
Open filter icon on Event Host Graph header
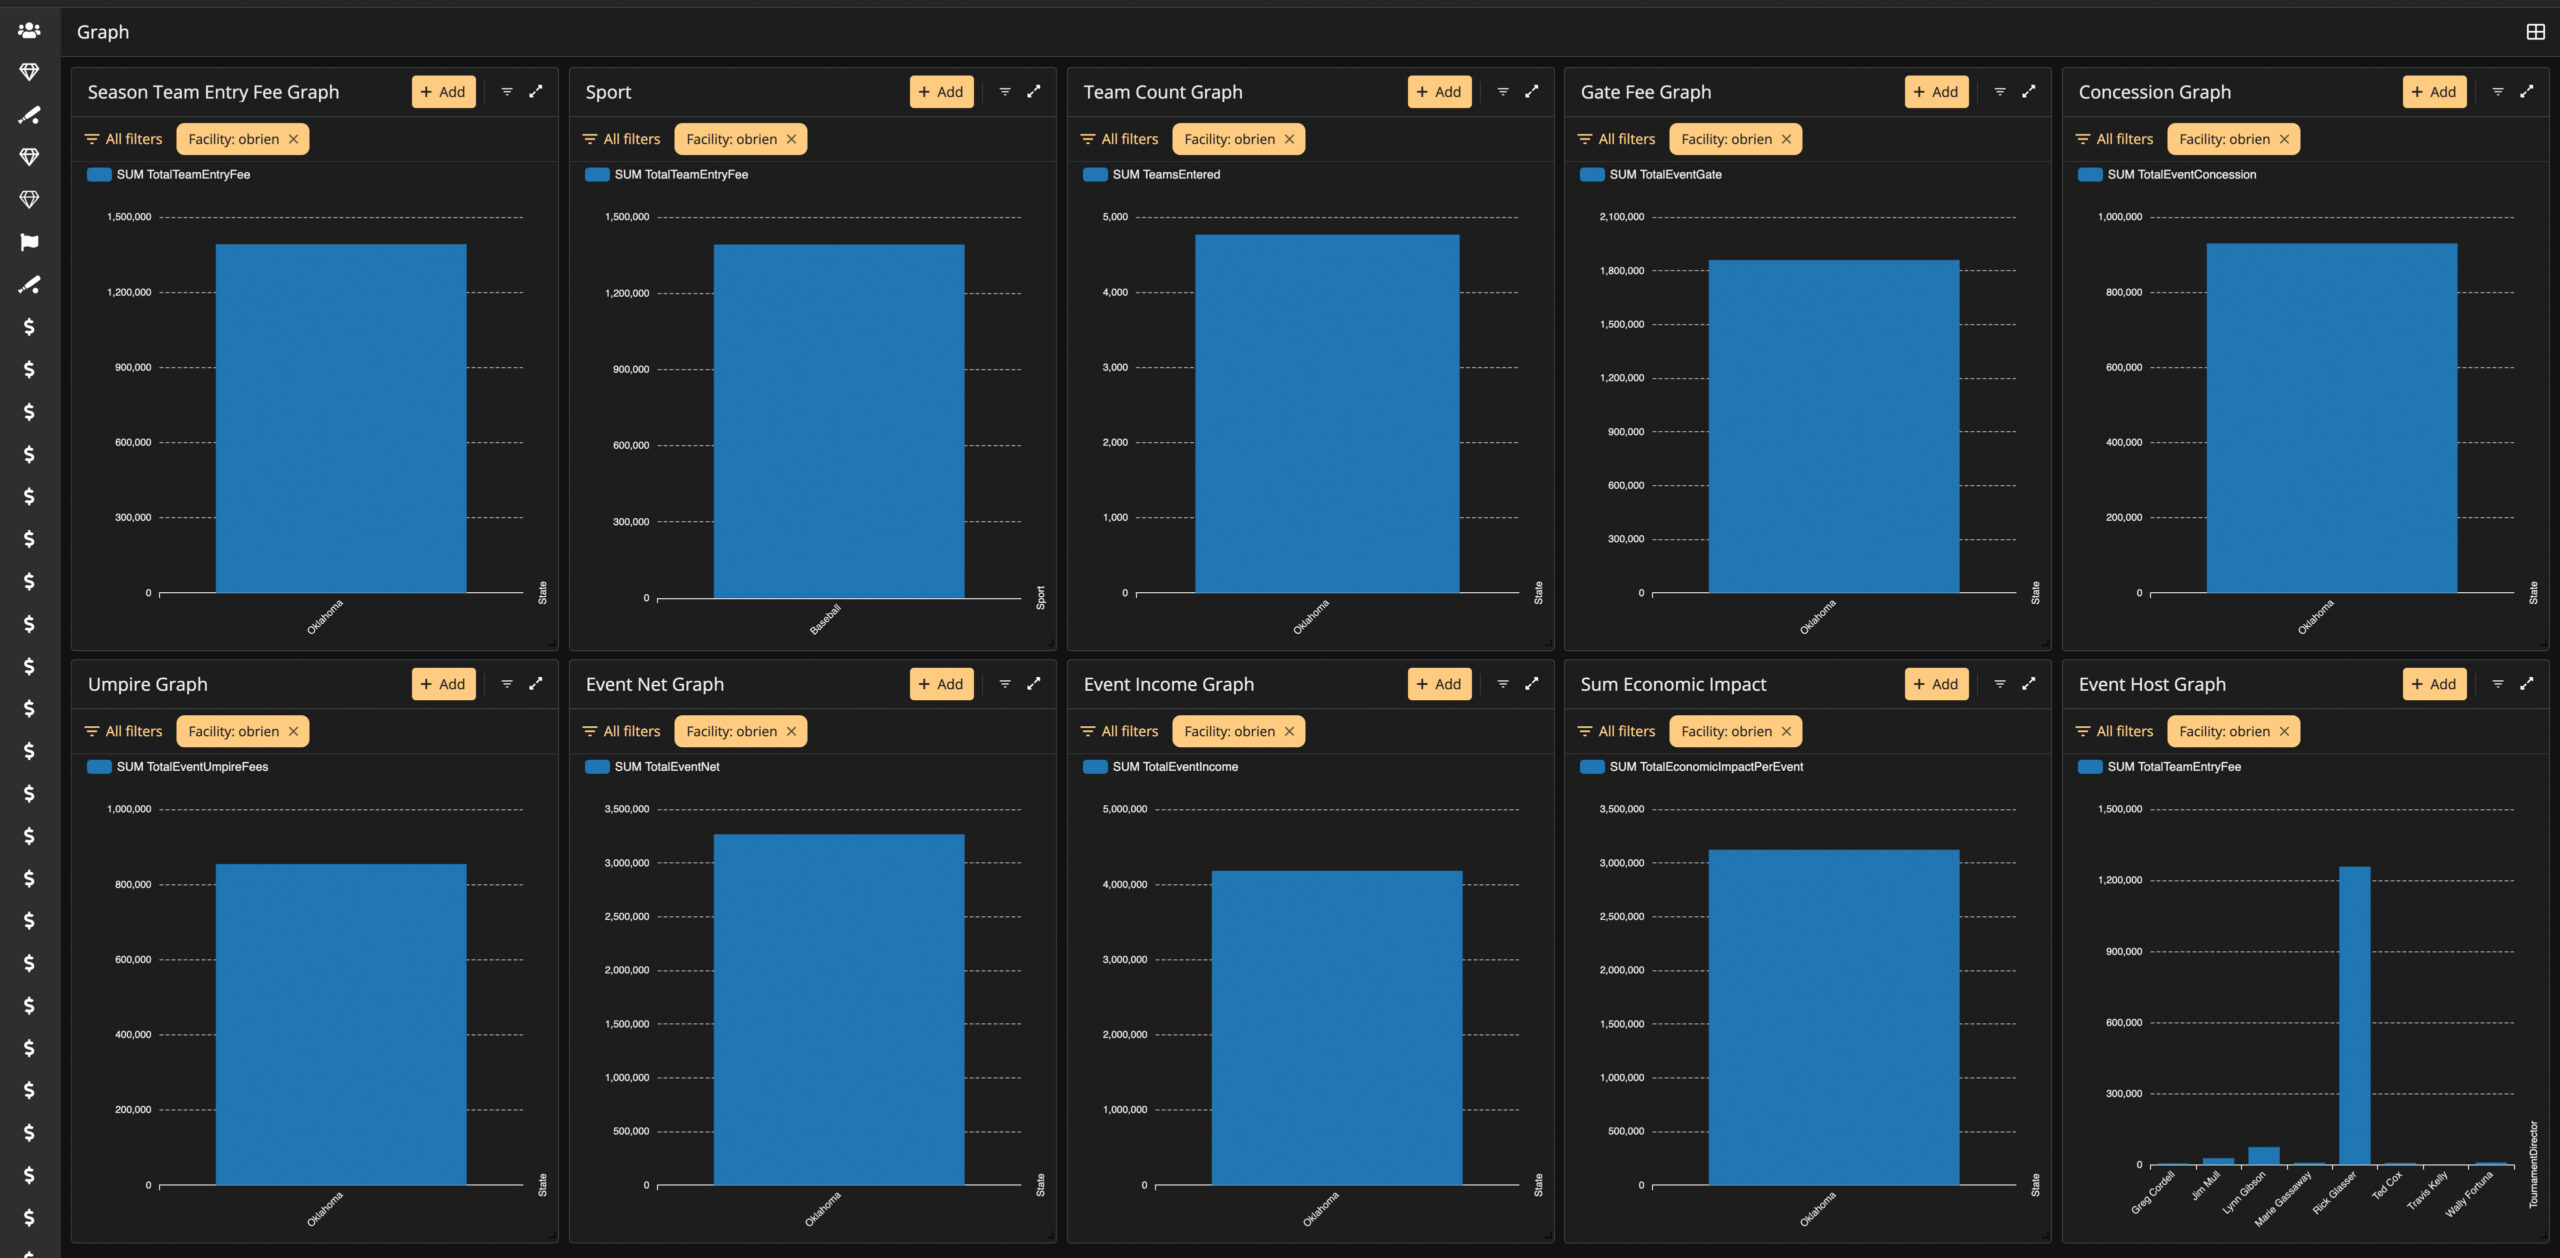coord(2498,684)
